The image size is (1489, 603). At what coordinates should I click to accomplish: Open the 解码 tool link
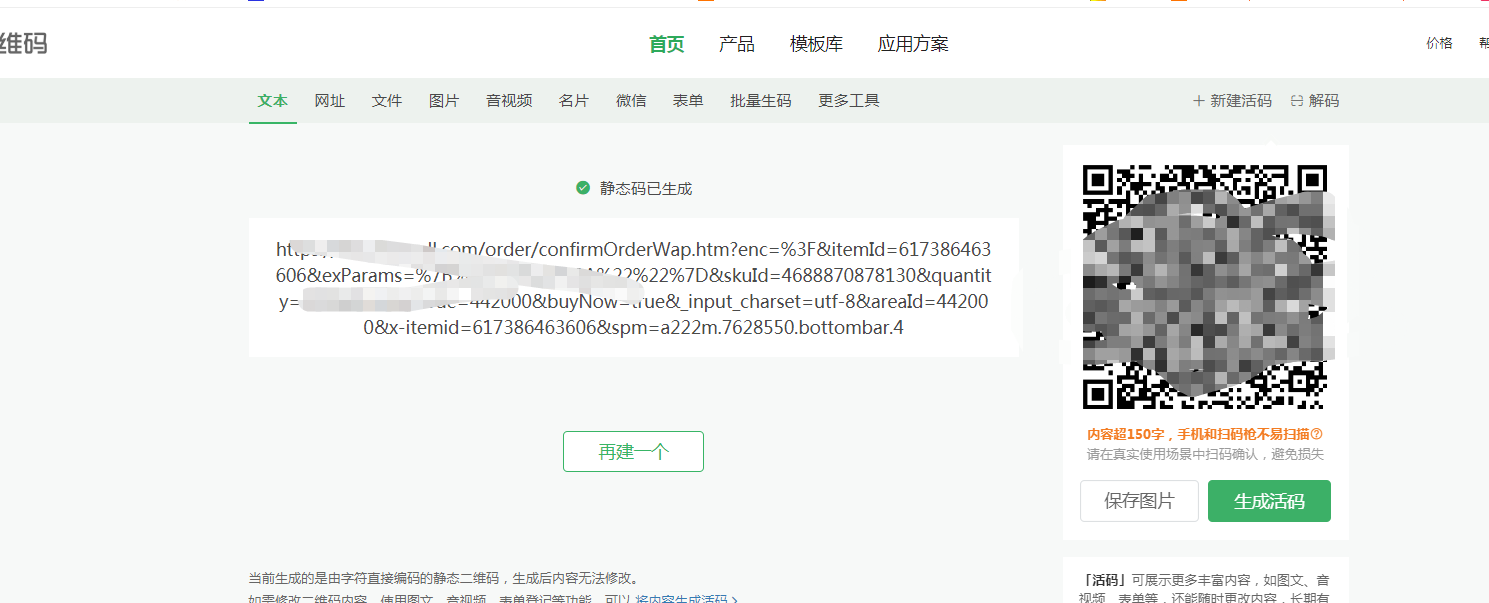[x=1315, y=101]
